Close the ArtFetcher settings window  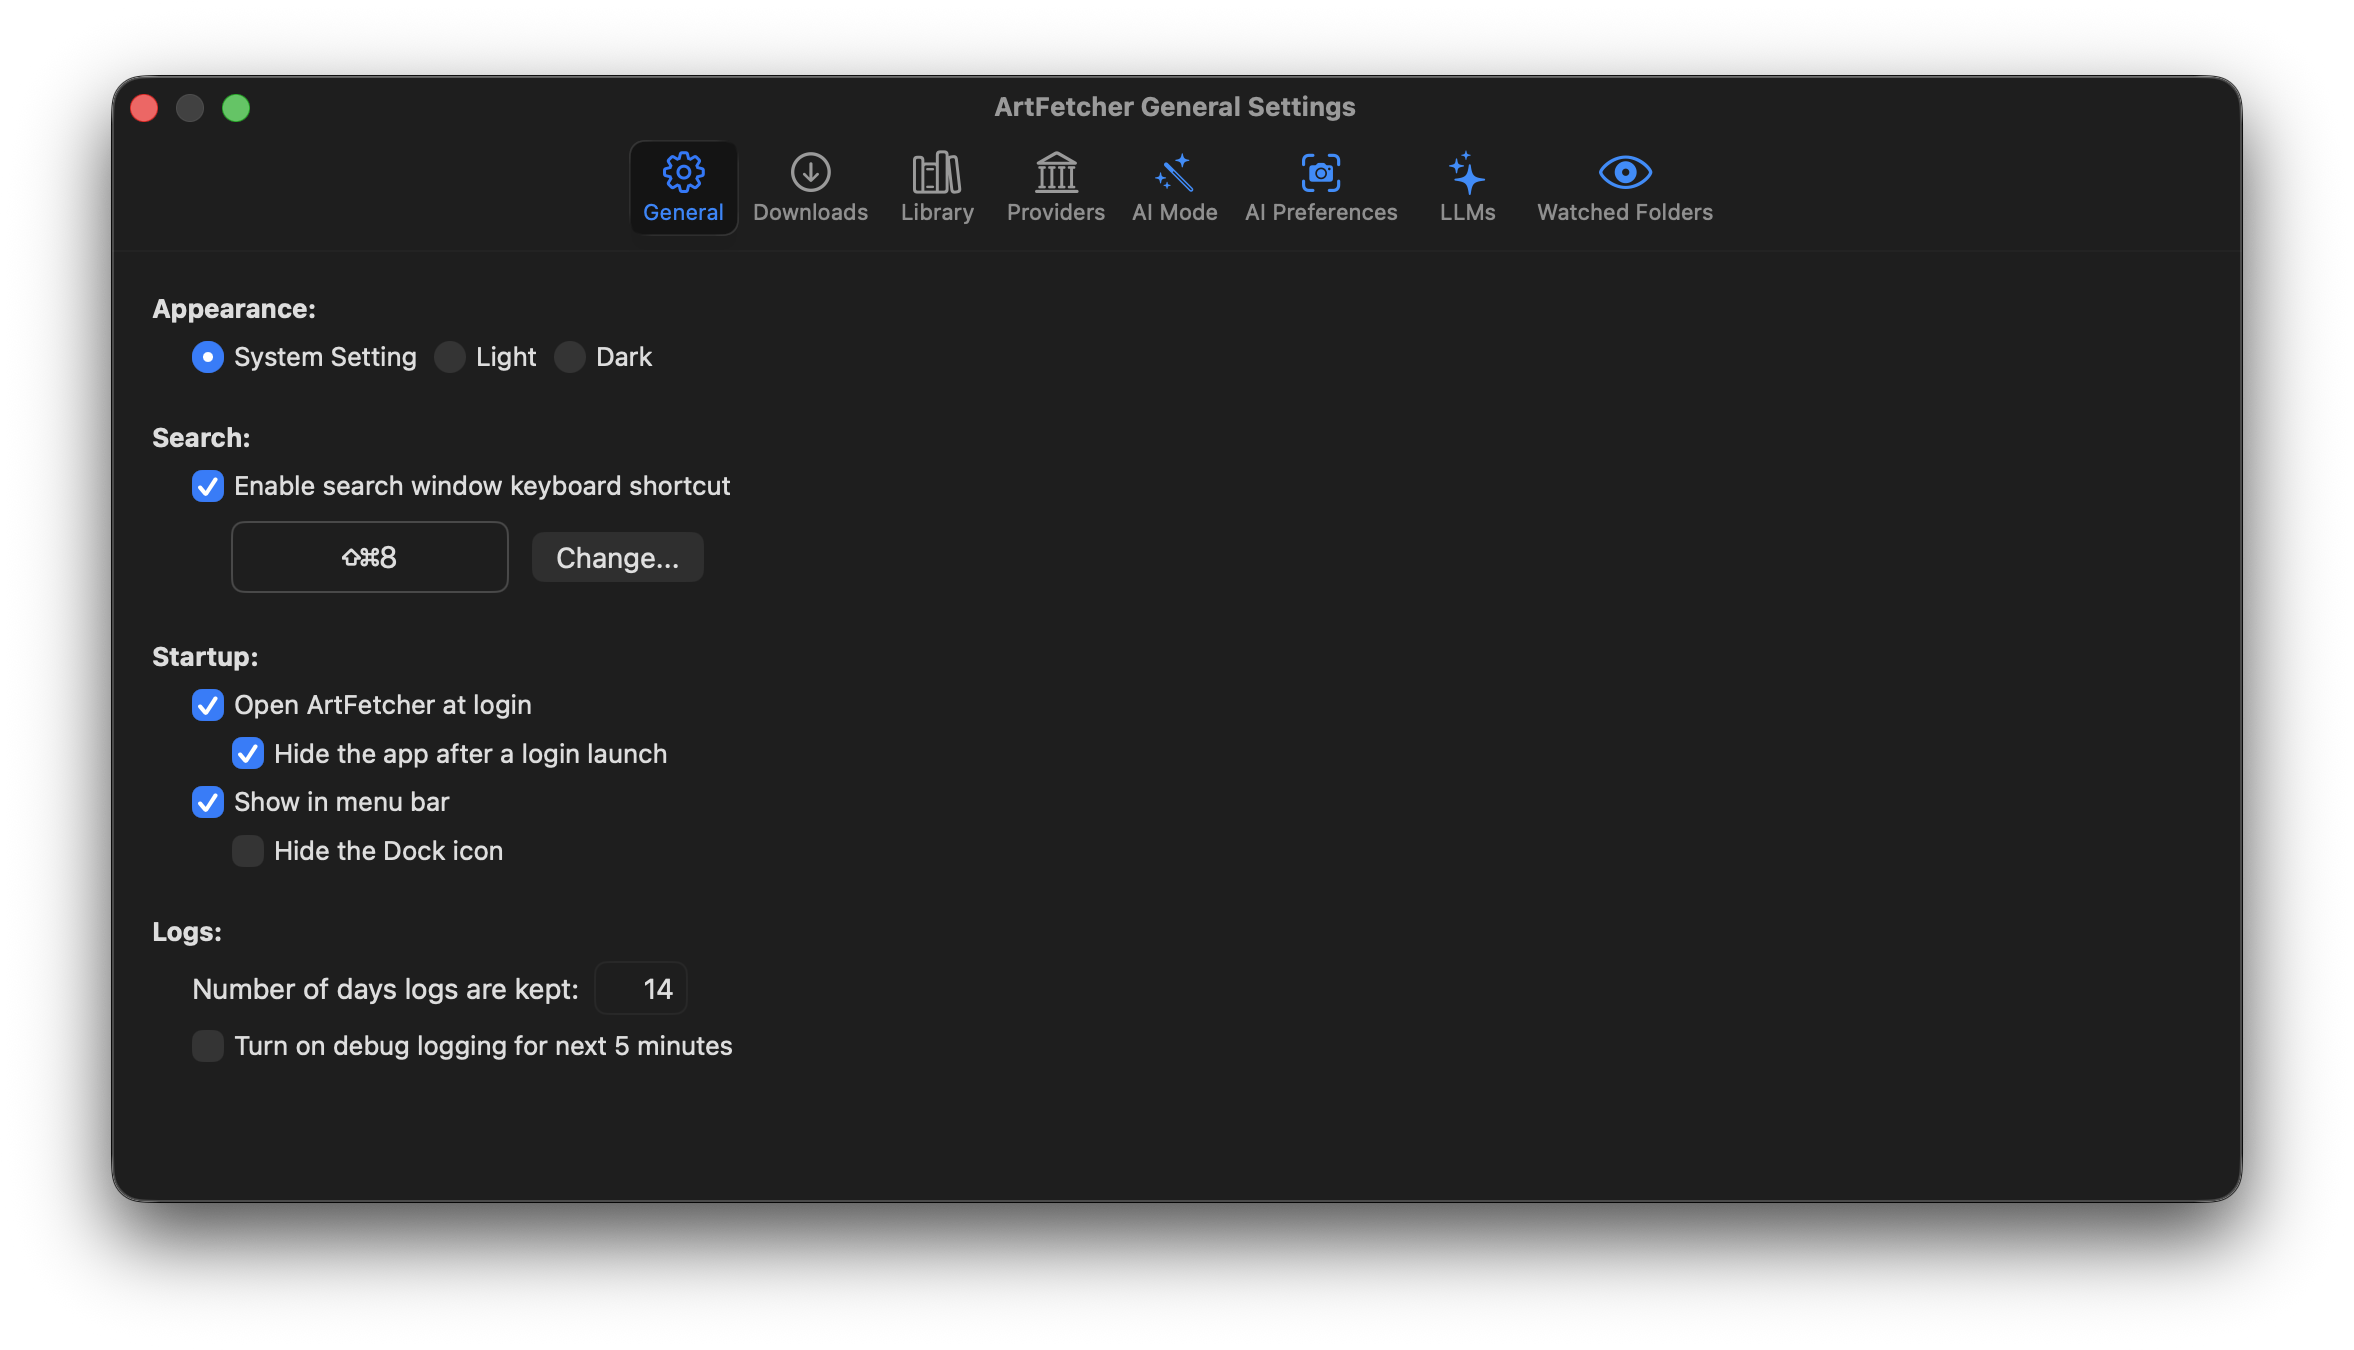[x=144, y=107]
